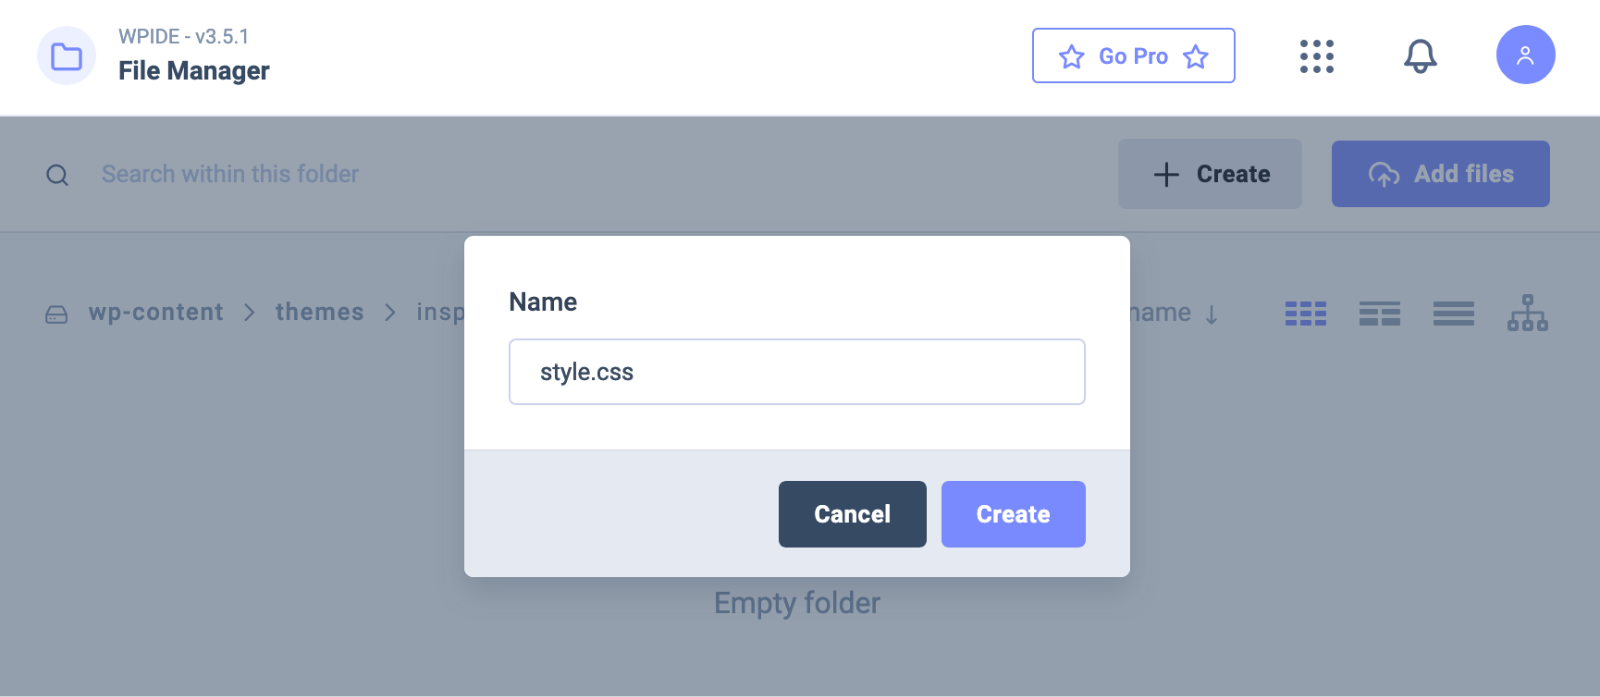Open the folder tree view icon

click(1527, 313)
